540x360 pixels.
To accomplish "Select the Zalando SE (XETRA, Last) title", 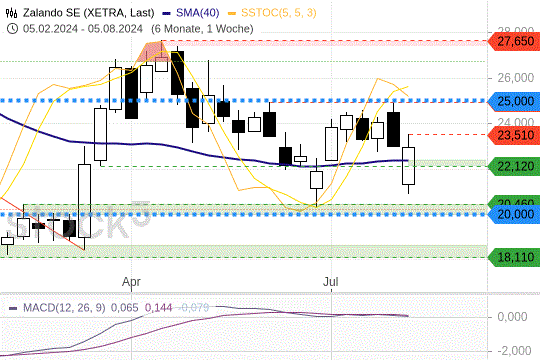I will point(89,13).
